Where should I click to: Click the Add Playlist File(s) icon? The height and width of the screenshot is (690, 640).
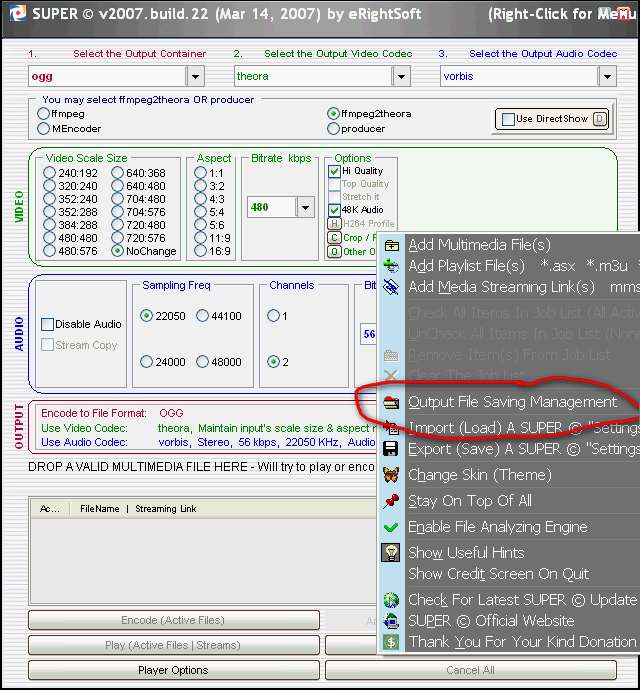pyautogui.click(x=391, y=265)
